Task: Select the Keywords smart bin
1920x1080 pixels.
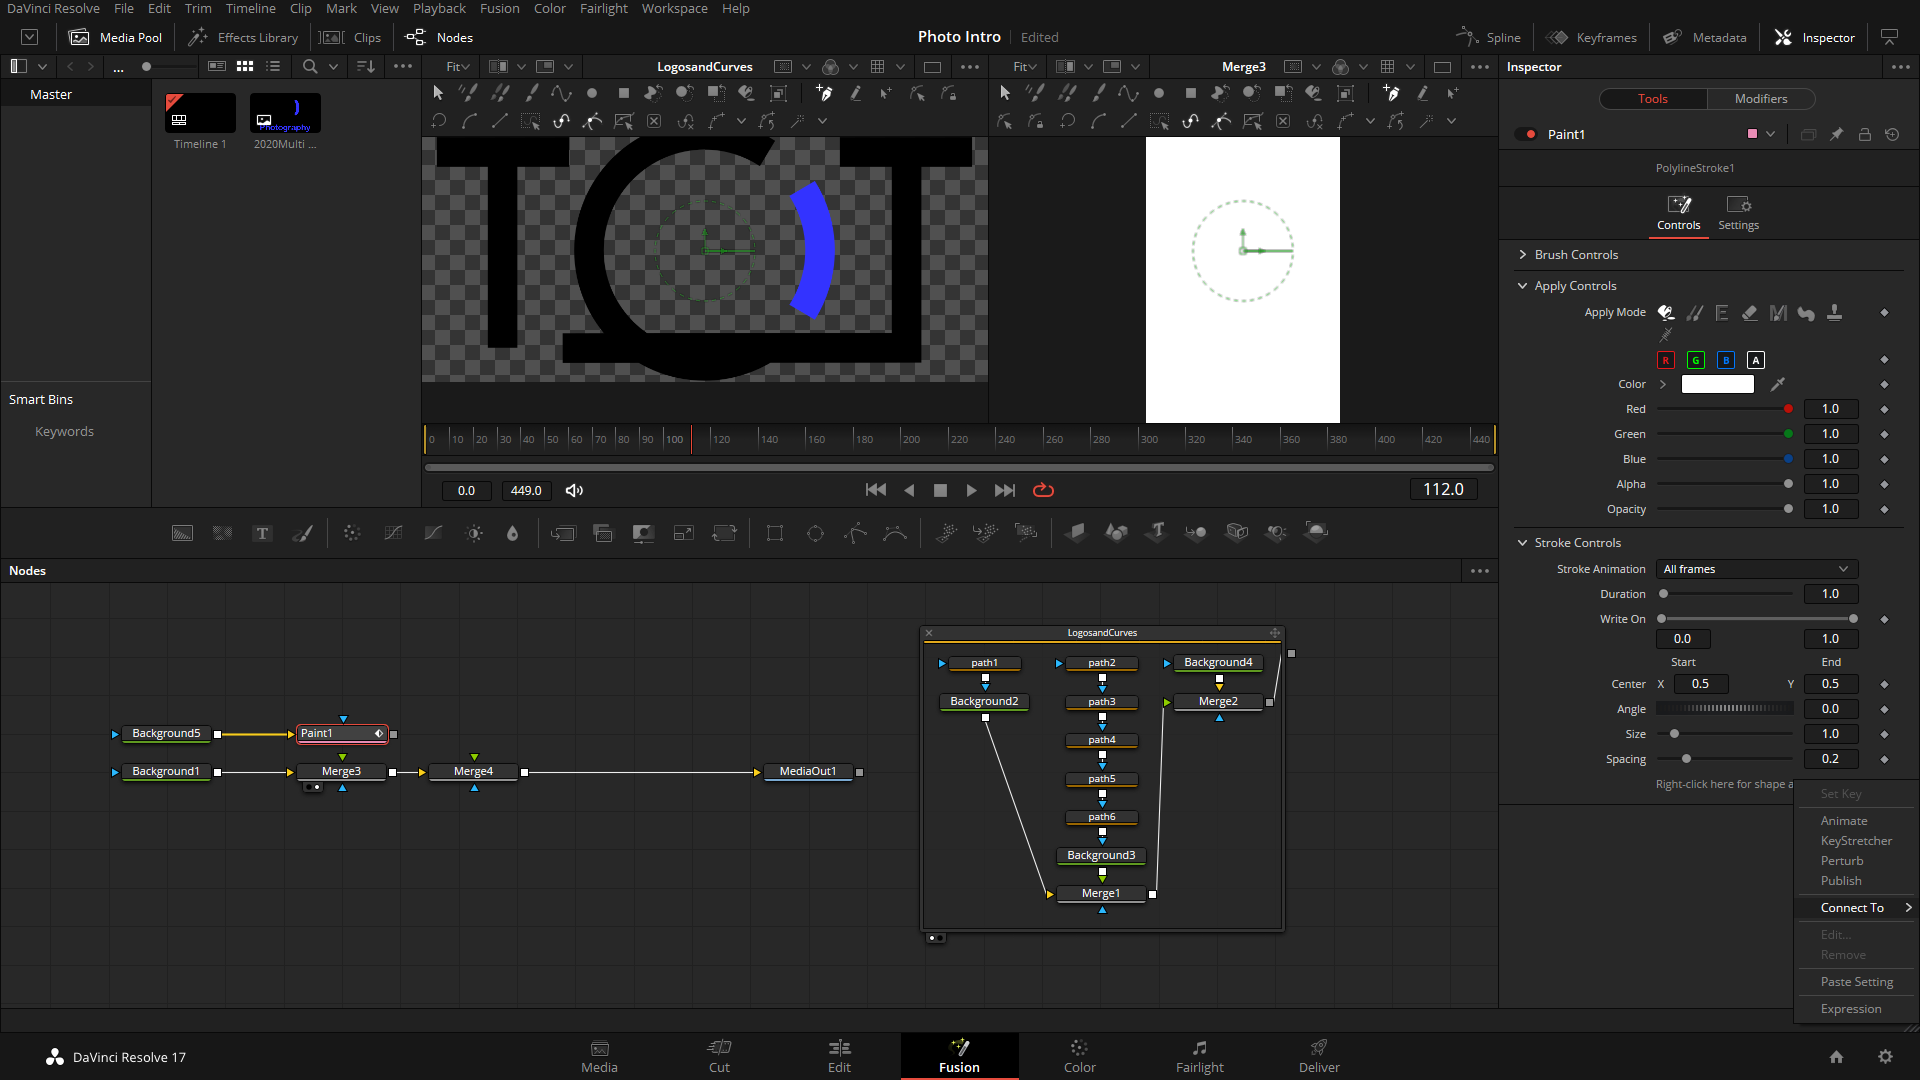Action: 64,432
